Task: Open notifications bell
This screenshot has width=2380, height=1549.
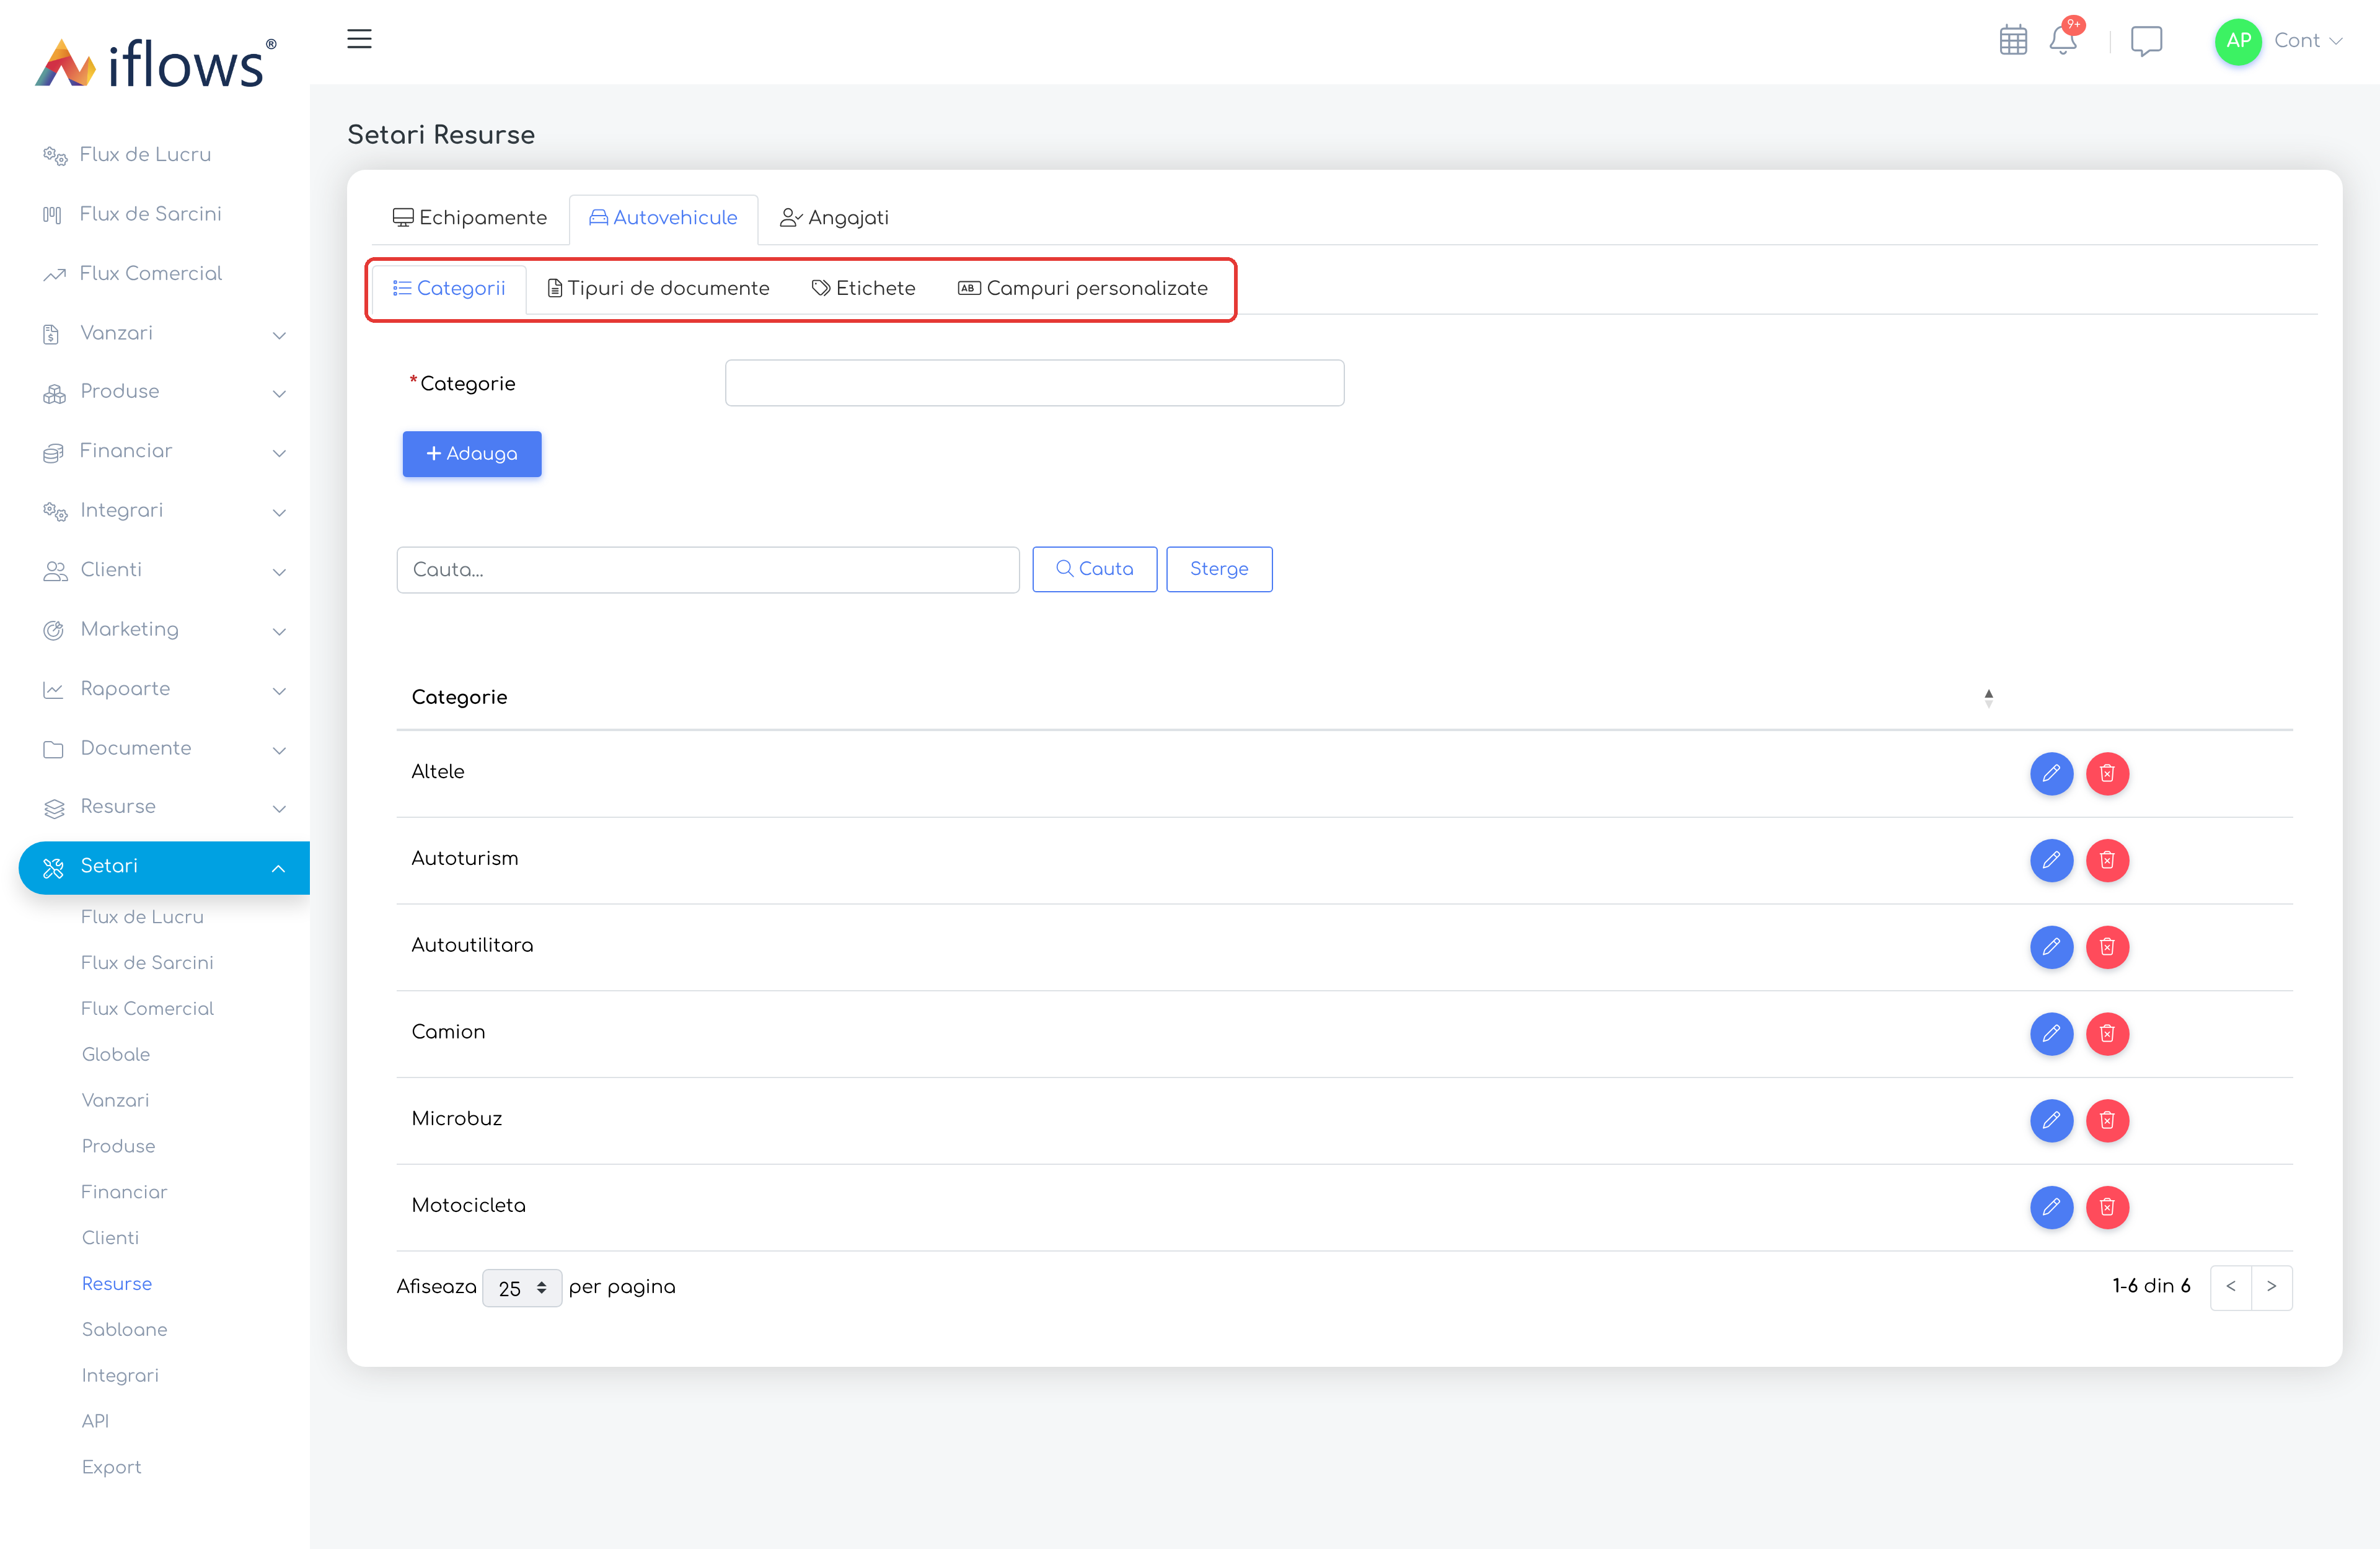Action: point(2063,39)
